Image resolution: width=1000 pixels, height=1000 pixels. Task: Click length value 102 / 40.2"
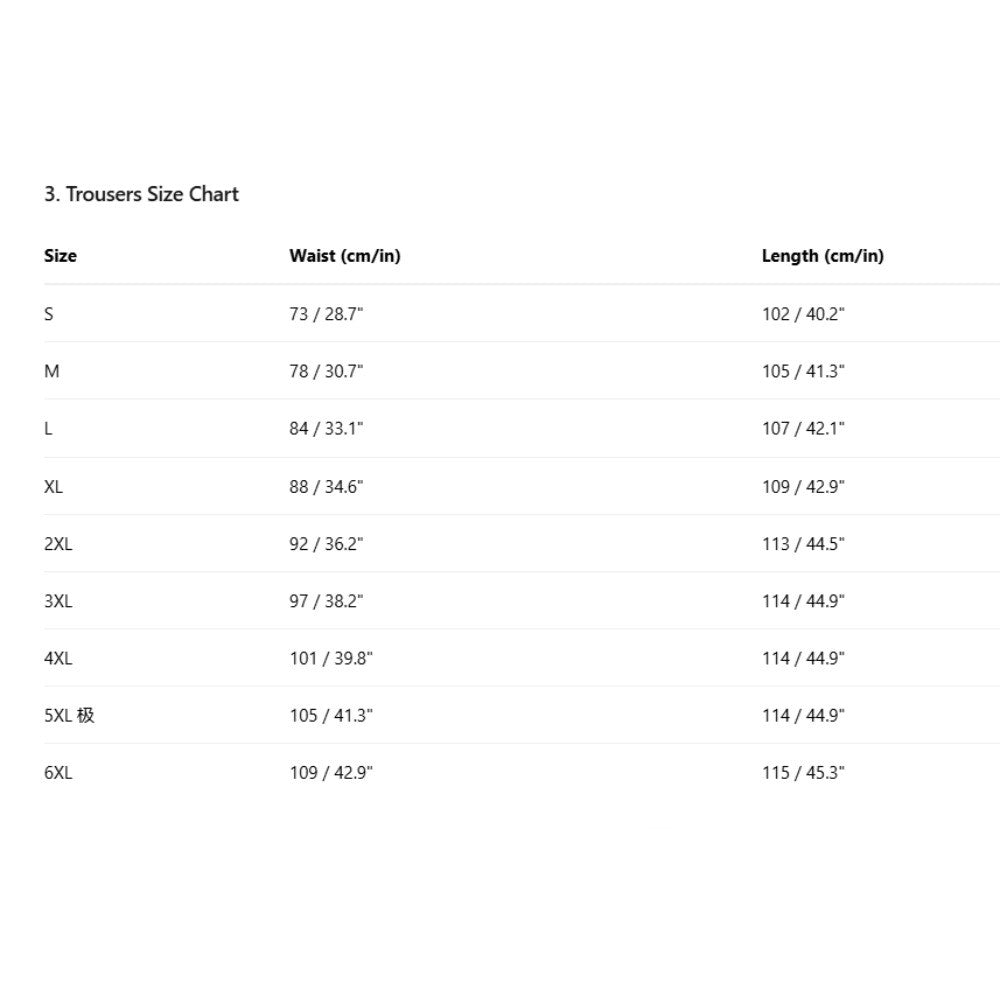click(803, 314)
